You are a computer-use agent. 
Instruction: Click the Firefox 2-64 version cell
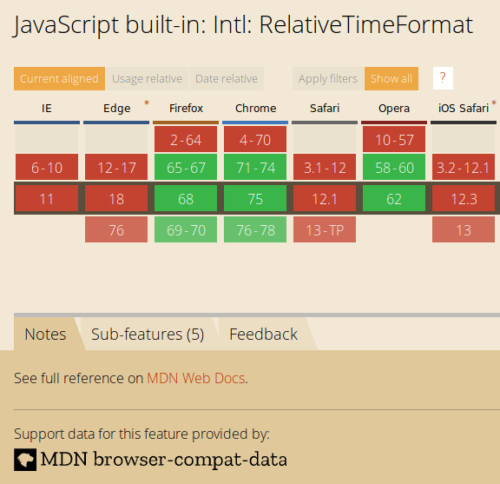186,139
